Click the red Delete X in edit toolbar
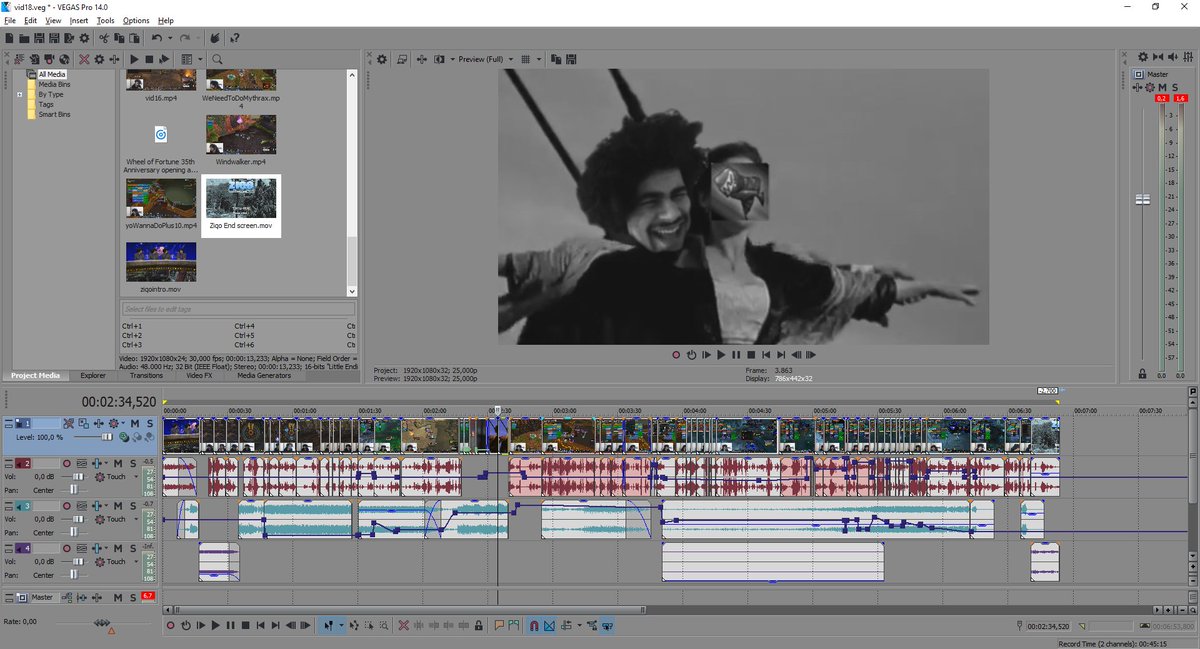 [x=403, y=625]
